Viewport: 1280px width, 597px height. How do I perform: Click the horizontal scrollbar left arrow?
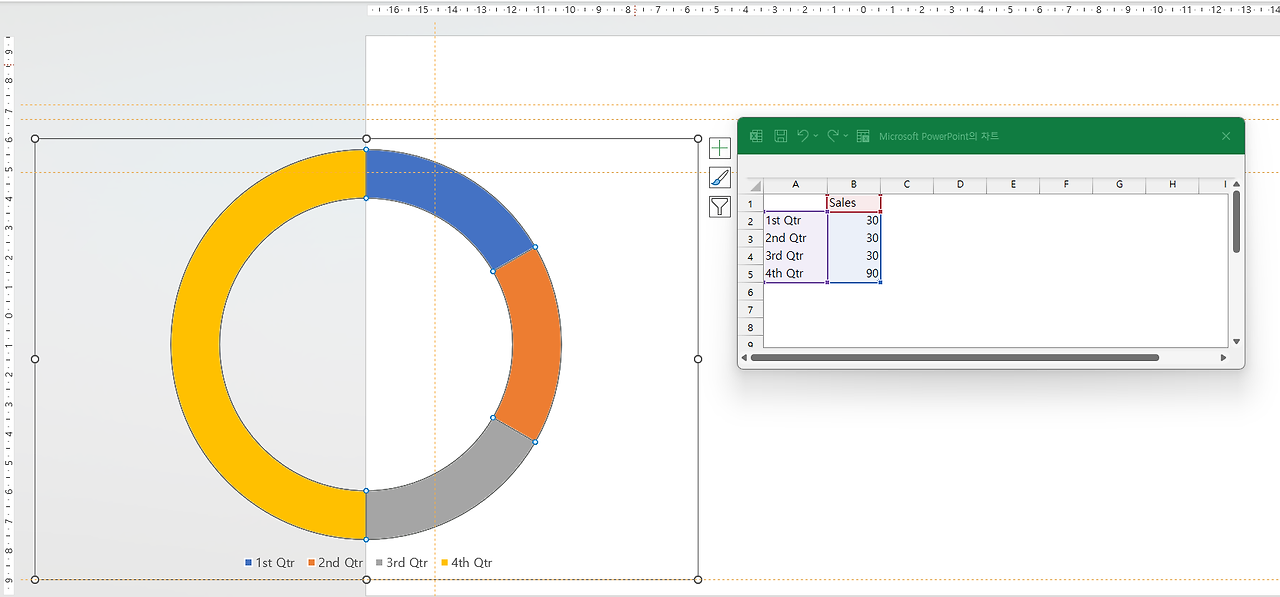coord(744,357)
